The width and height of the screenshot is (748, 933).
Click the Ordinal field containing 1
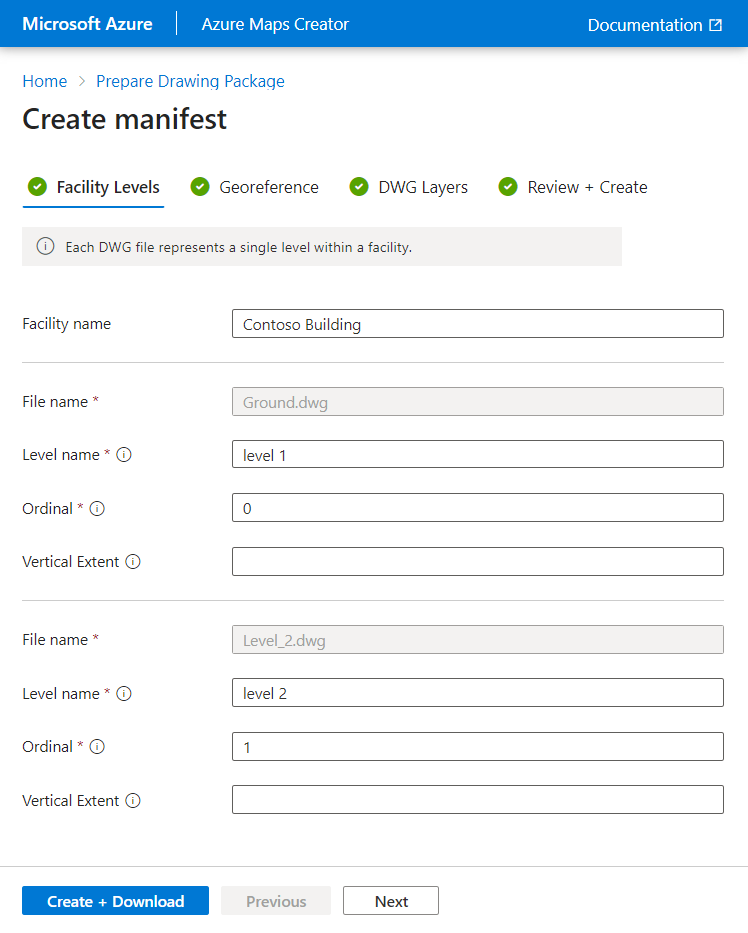tap(477, 747)
